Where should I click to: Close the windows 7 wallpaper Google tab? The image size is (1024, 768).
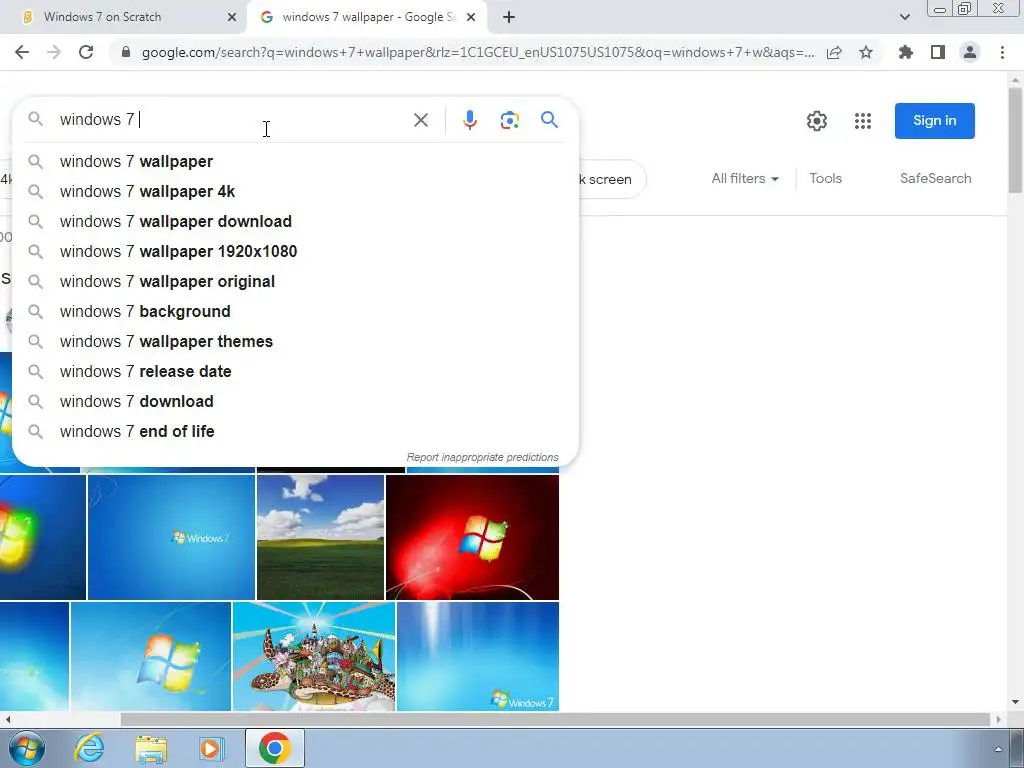[x=471, y=17]
